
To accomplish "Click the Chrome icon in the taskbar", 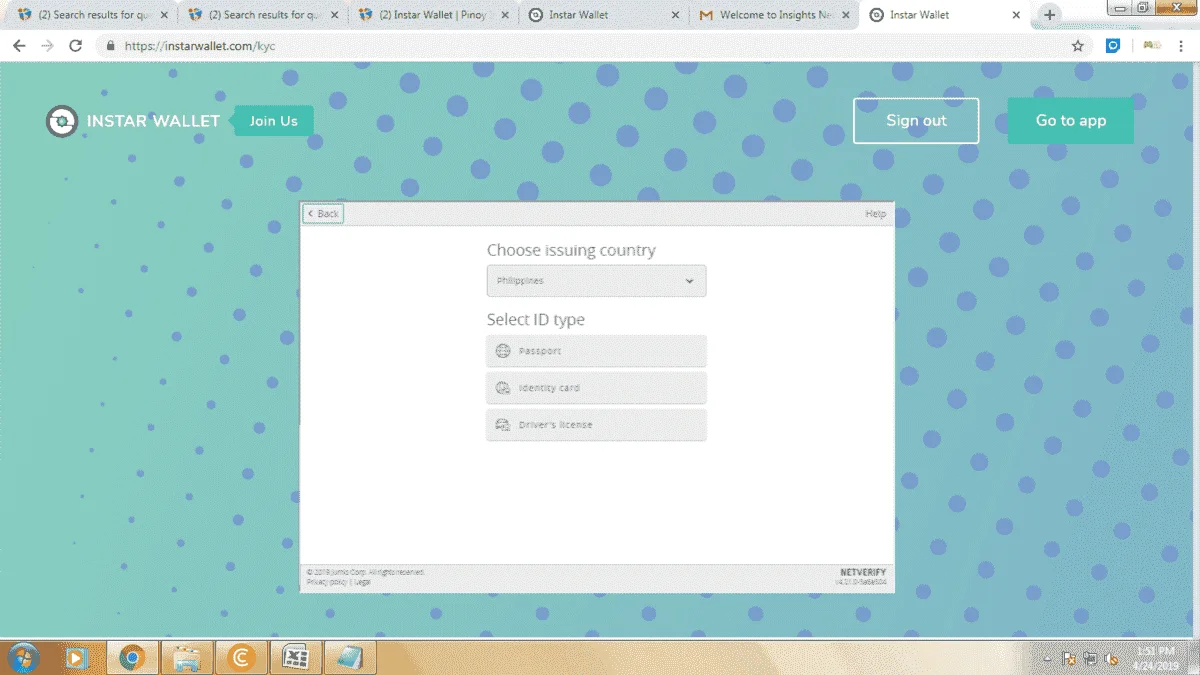I will [x=131, y=657].
